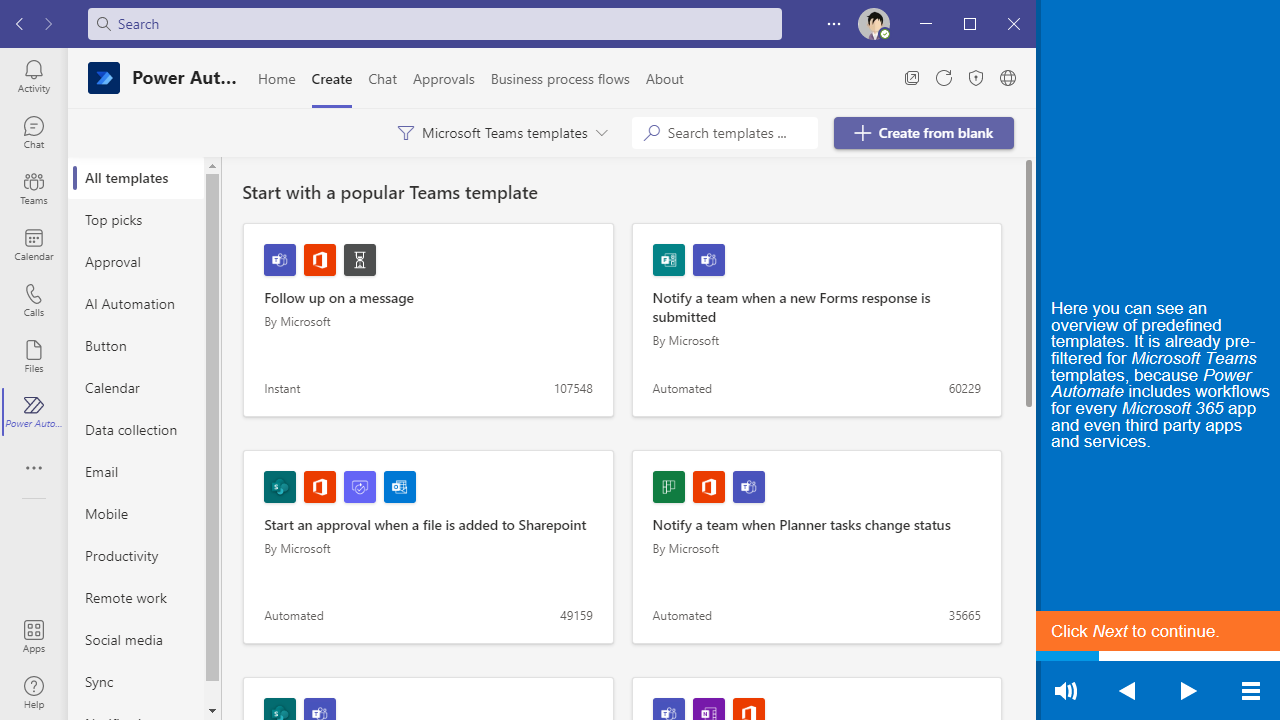The image size is (1280, 720).
Task: Go to the Home tab
Action: tap(277, 79)
